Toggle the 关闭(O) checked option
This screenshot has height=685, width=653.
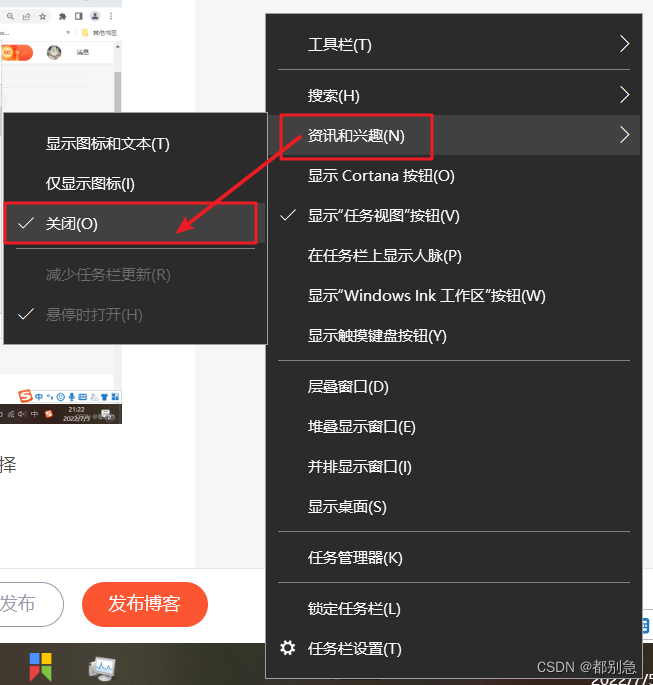click(130, 223)
